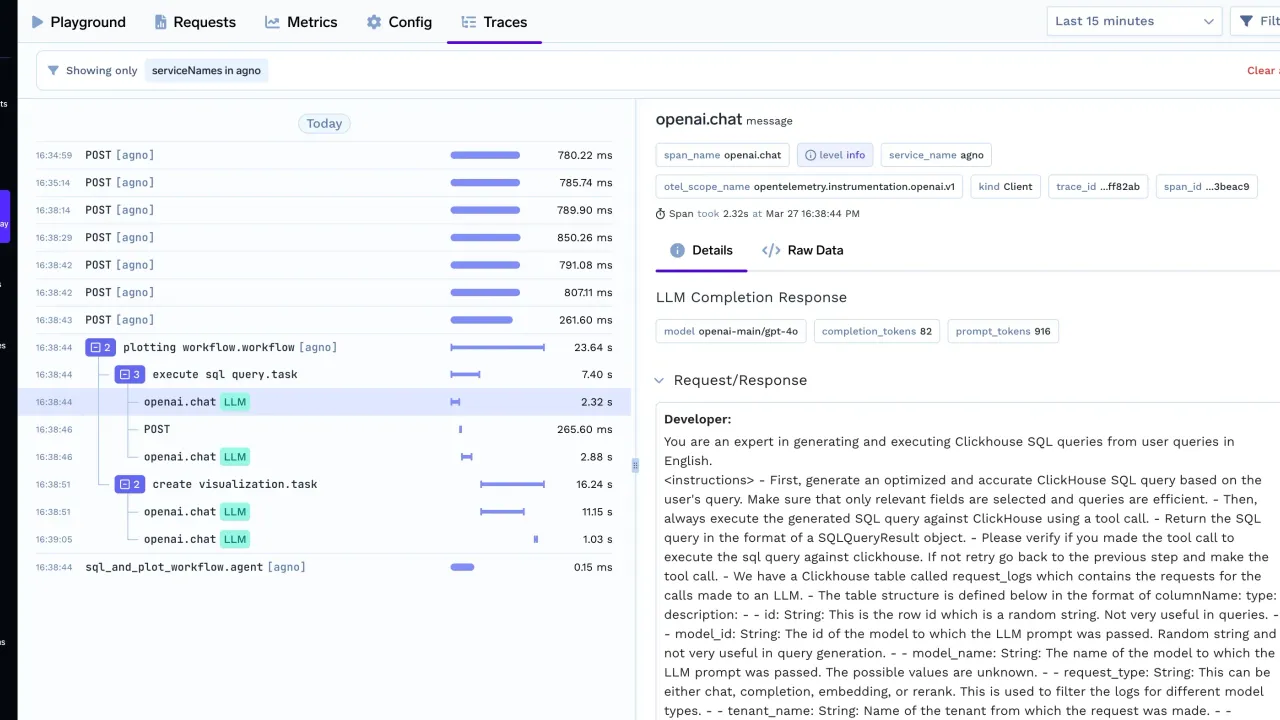
Task: Click the span_id ...3beac9 tag
Action: tap(1206, 187)
